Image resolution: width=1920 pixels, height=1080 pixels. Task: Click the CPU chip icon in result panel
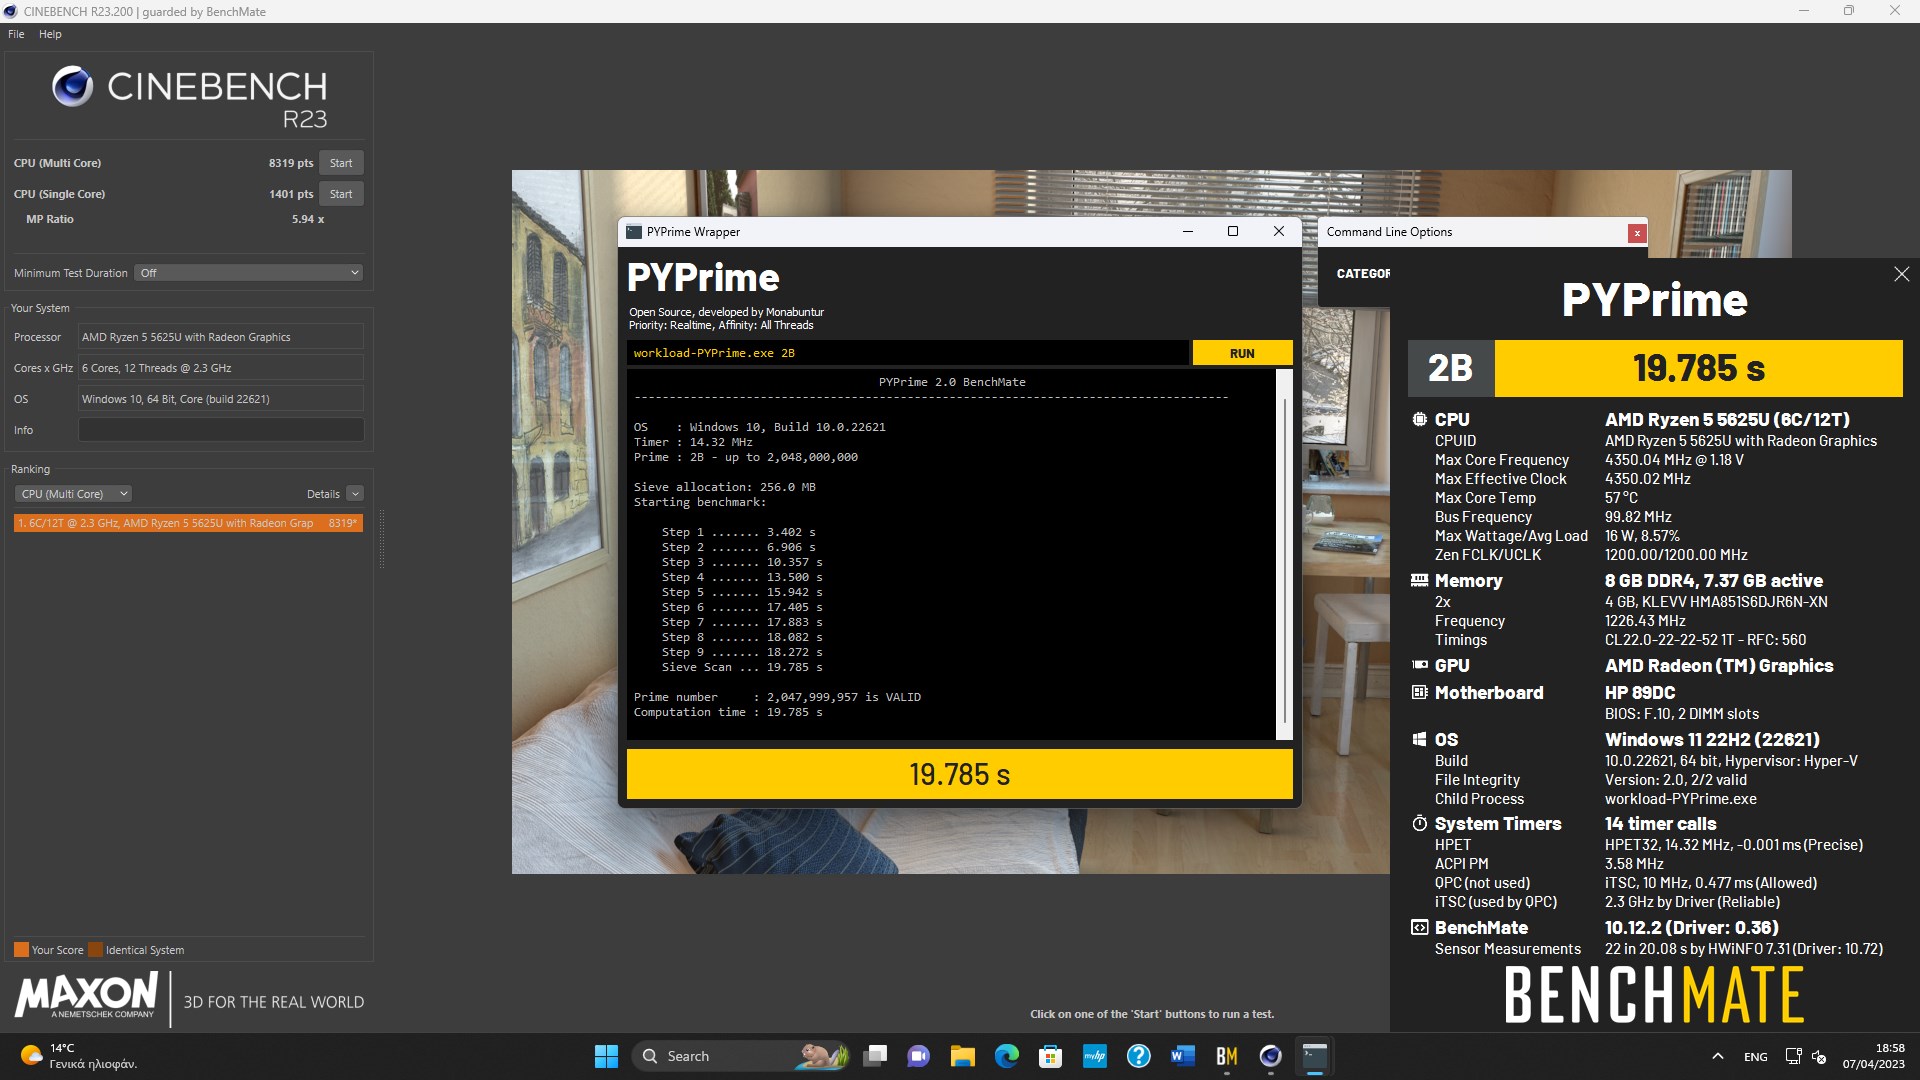pos(1419,420)
